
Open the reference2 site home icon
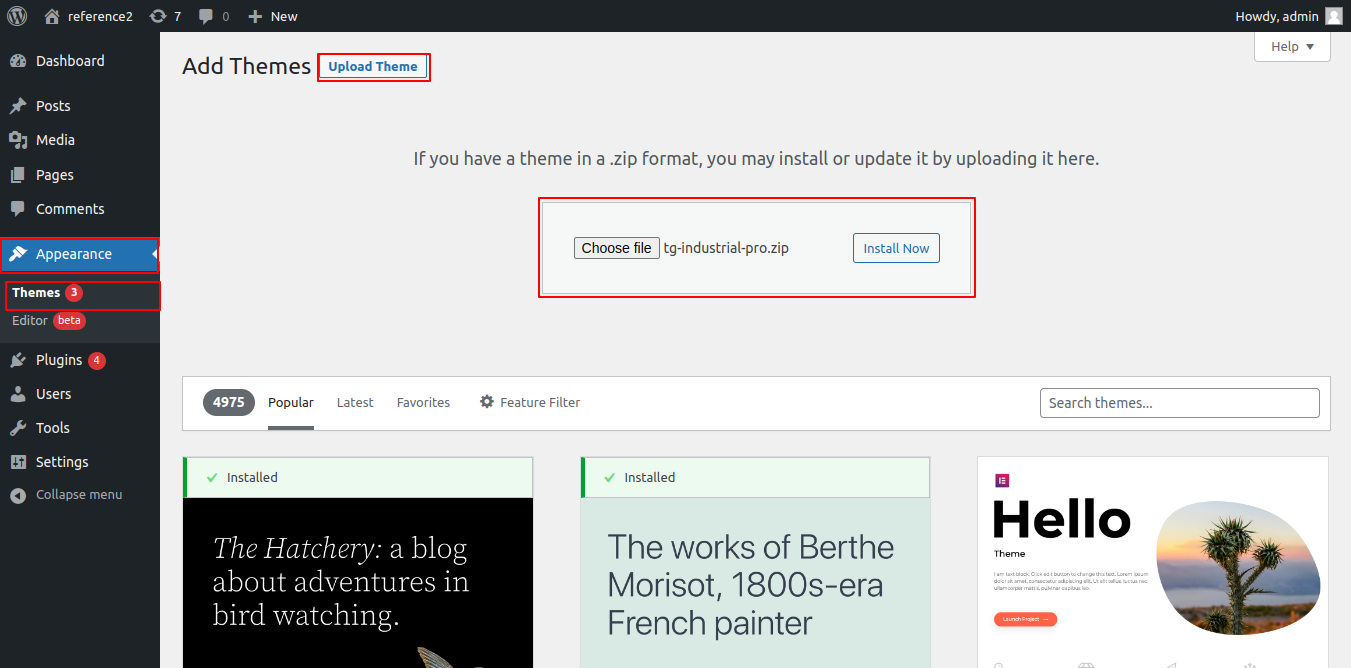click(52, 16)
